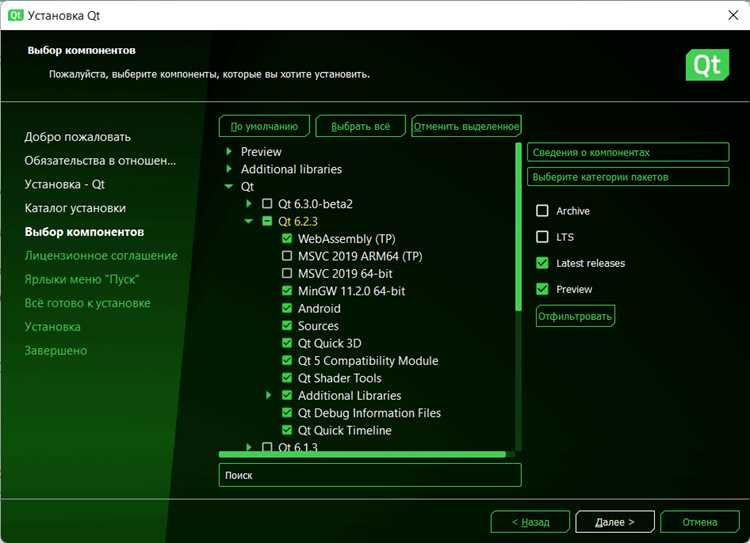Toggle the Android component checkbox
Screen dimensions: 750x543
[x=287, y=308]
